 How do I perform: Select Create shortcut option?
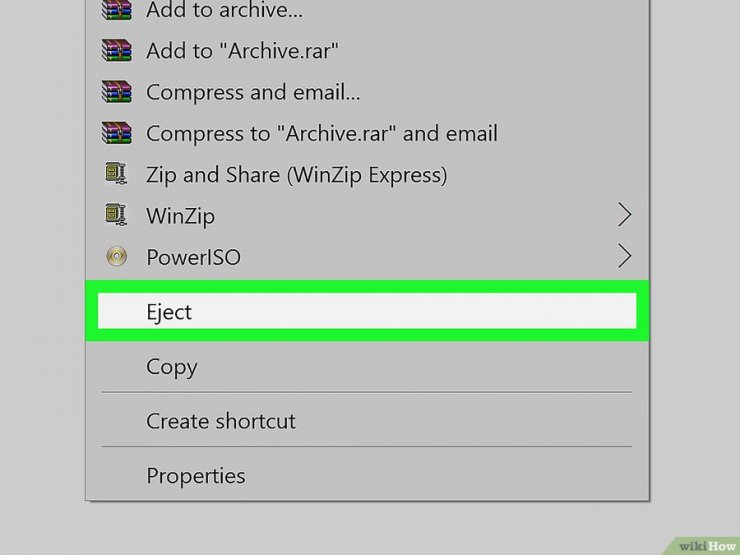pos(367,420)
